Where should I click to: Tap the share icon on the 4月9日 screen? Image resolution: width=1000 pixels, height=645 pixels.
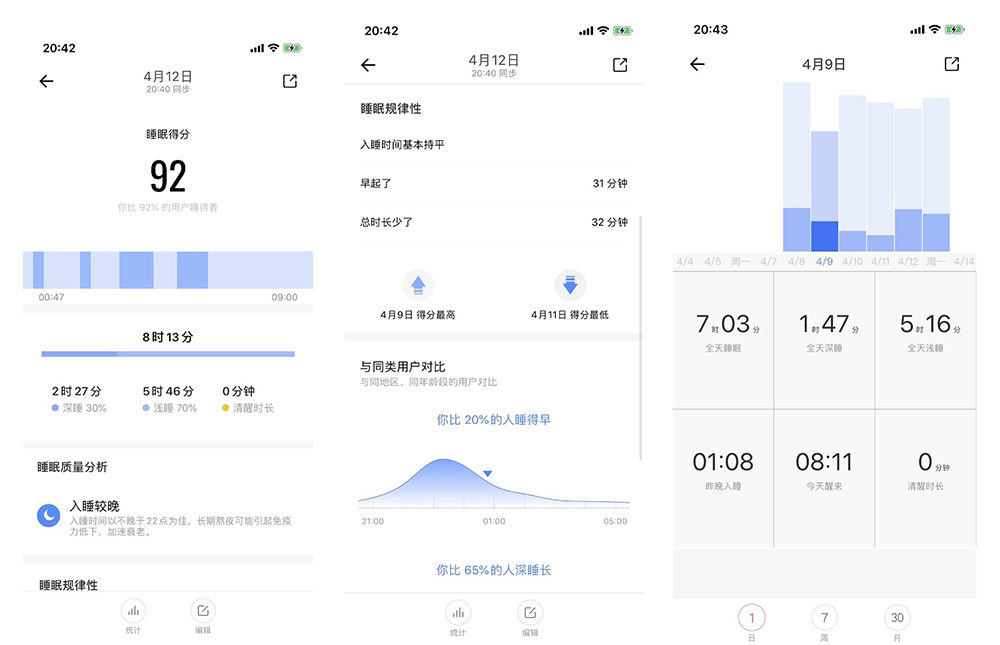point(952,64)
